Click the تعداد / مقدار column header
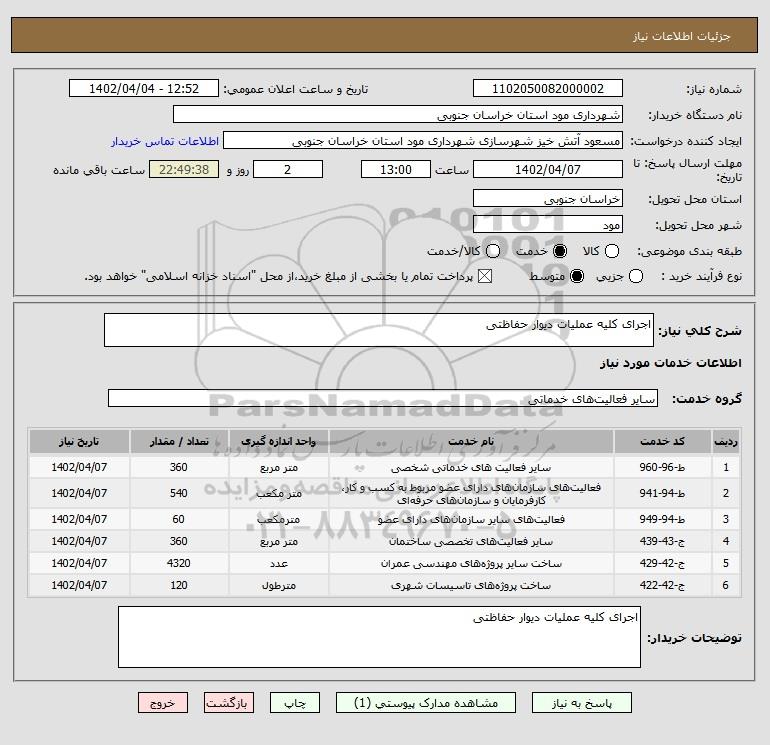 pyautogui.click(x=179, y=441)
